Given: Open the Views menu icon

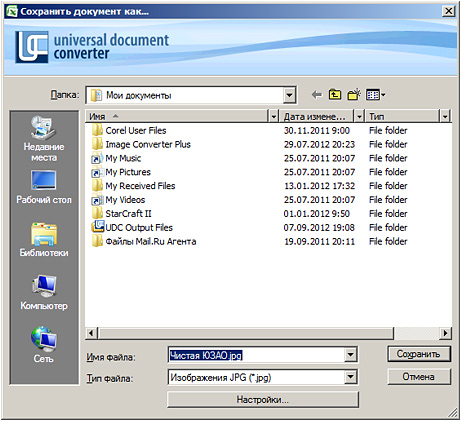Looking at the screenshot, I should pyautogui.click(x=376, y=95).
